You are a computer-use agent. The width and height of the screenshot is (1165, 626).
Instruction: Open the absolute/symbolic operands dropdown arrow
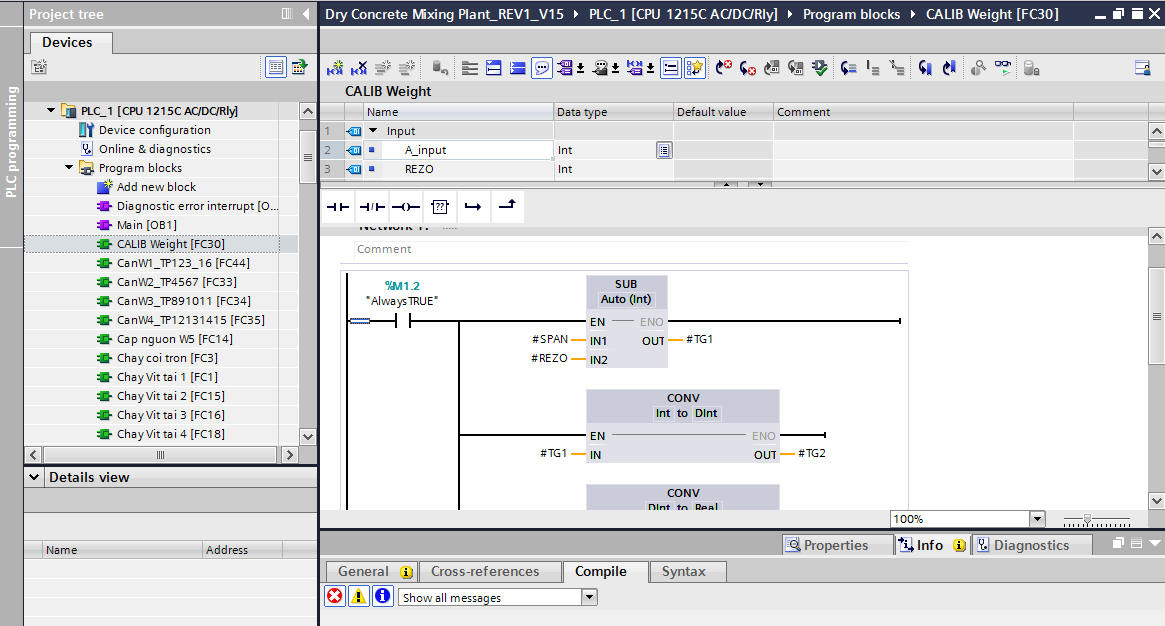tap(580, 69)
